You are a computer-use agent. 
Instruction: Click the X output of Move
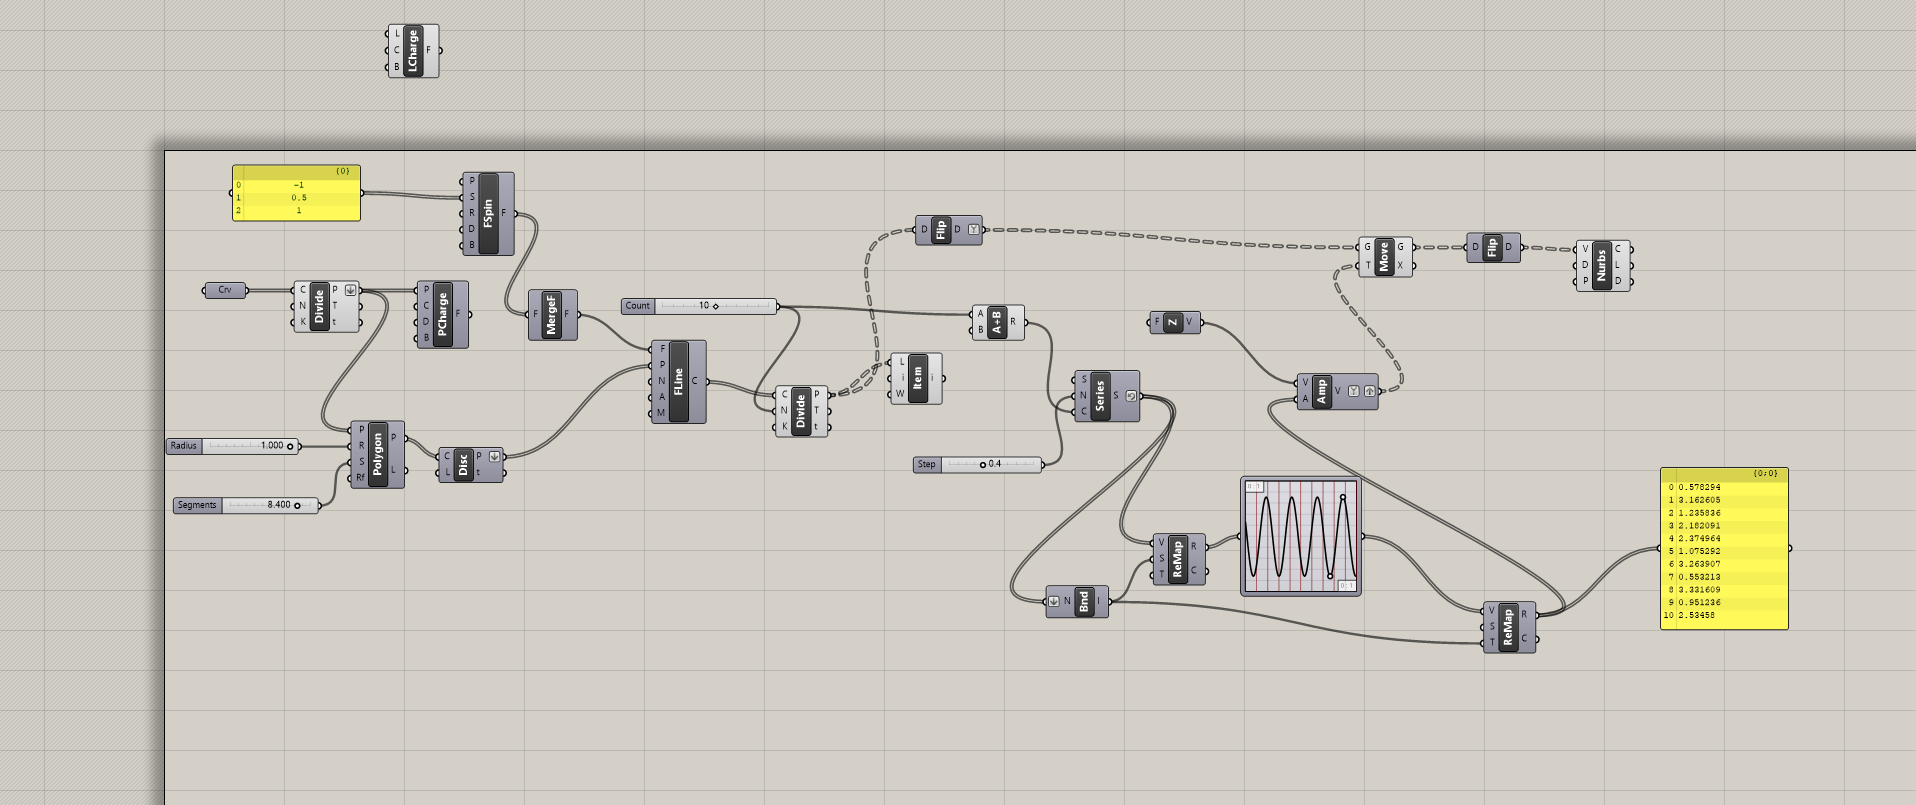click(x=1400, y=266)
